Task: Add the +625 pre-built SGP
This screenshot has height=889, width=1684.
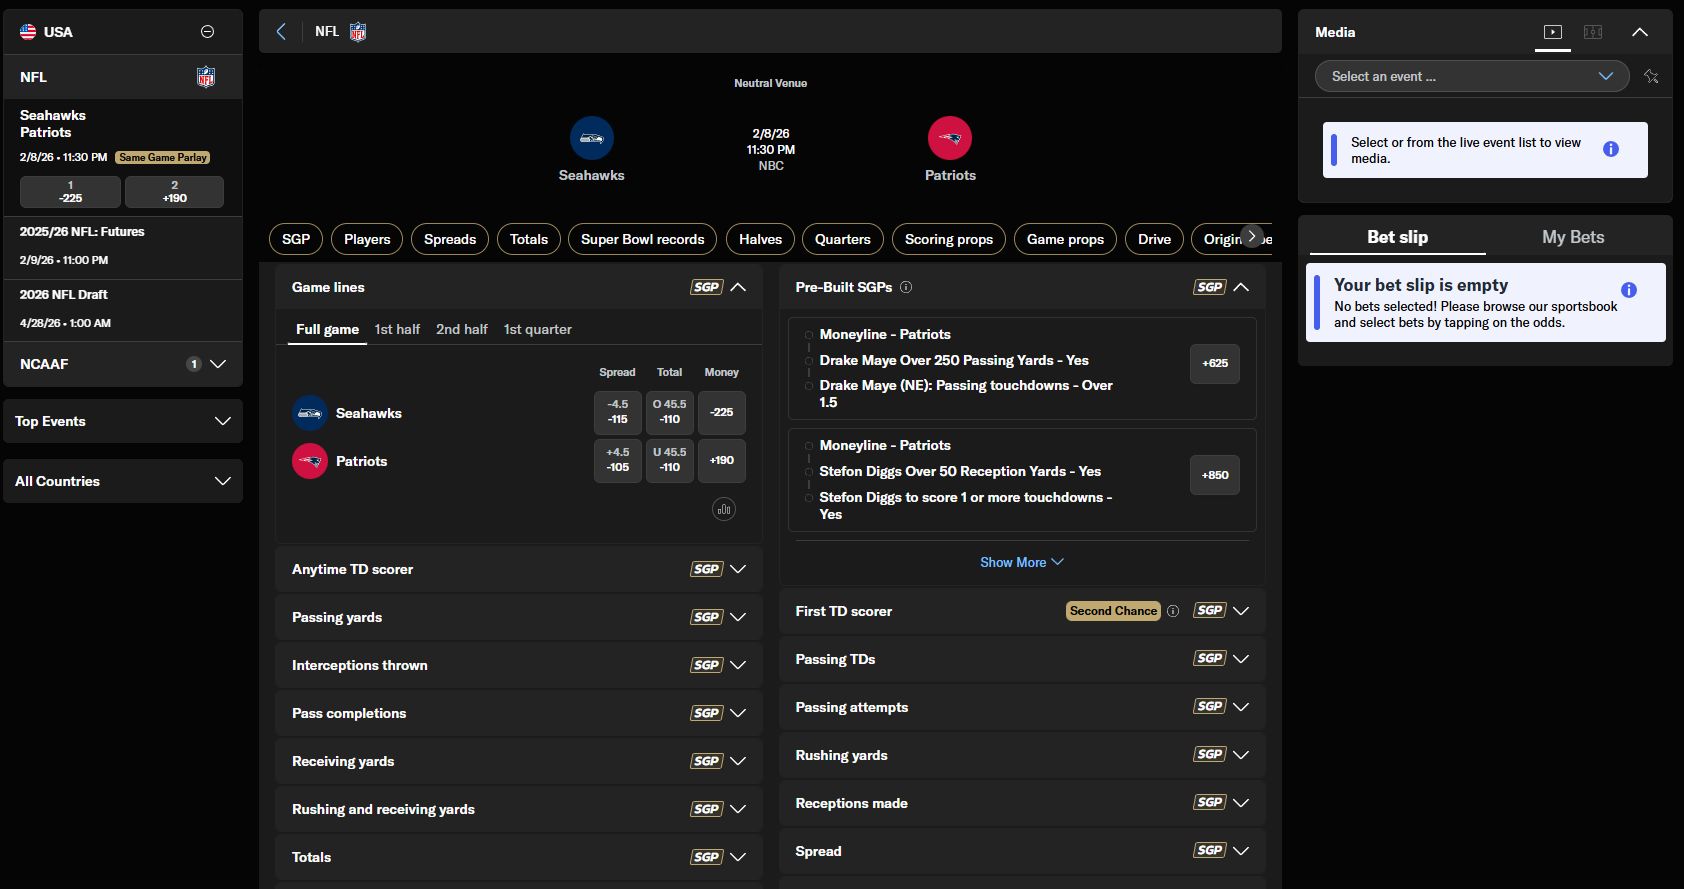Action: [1215, 364]
